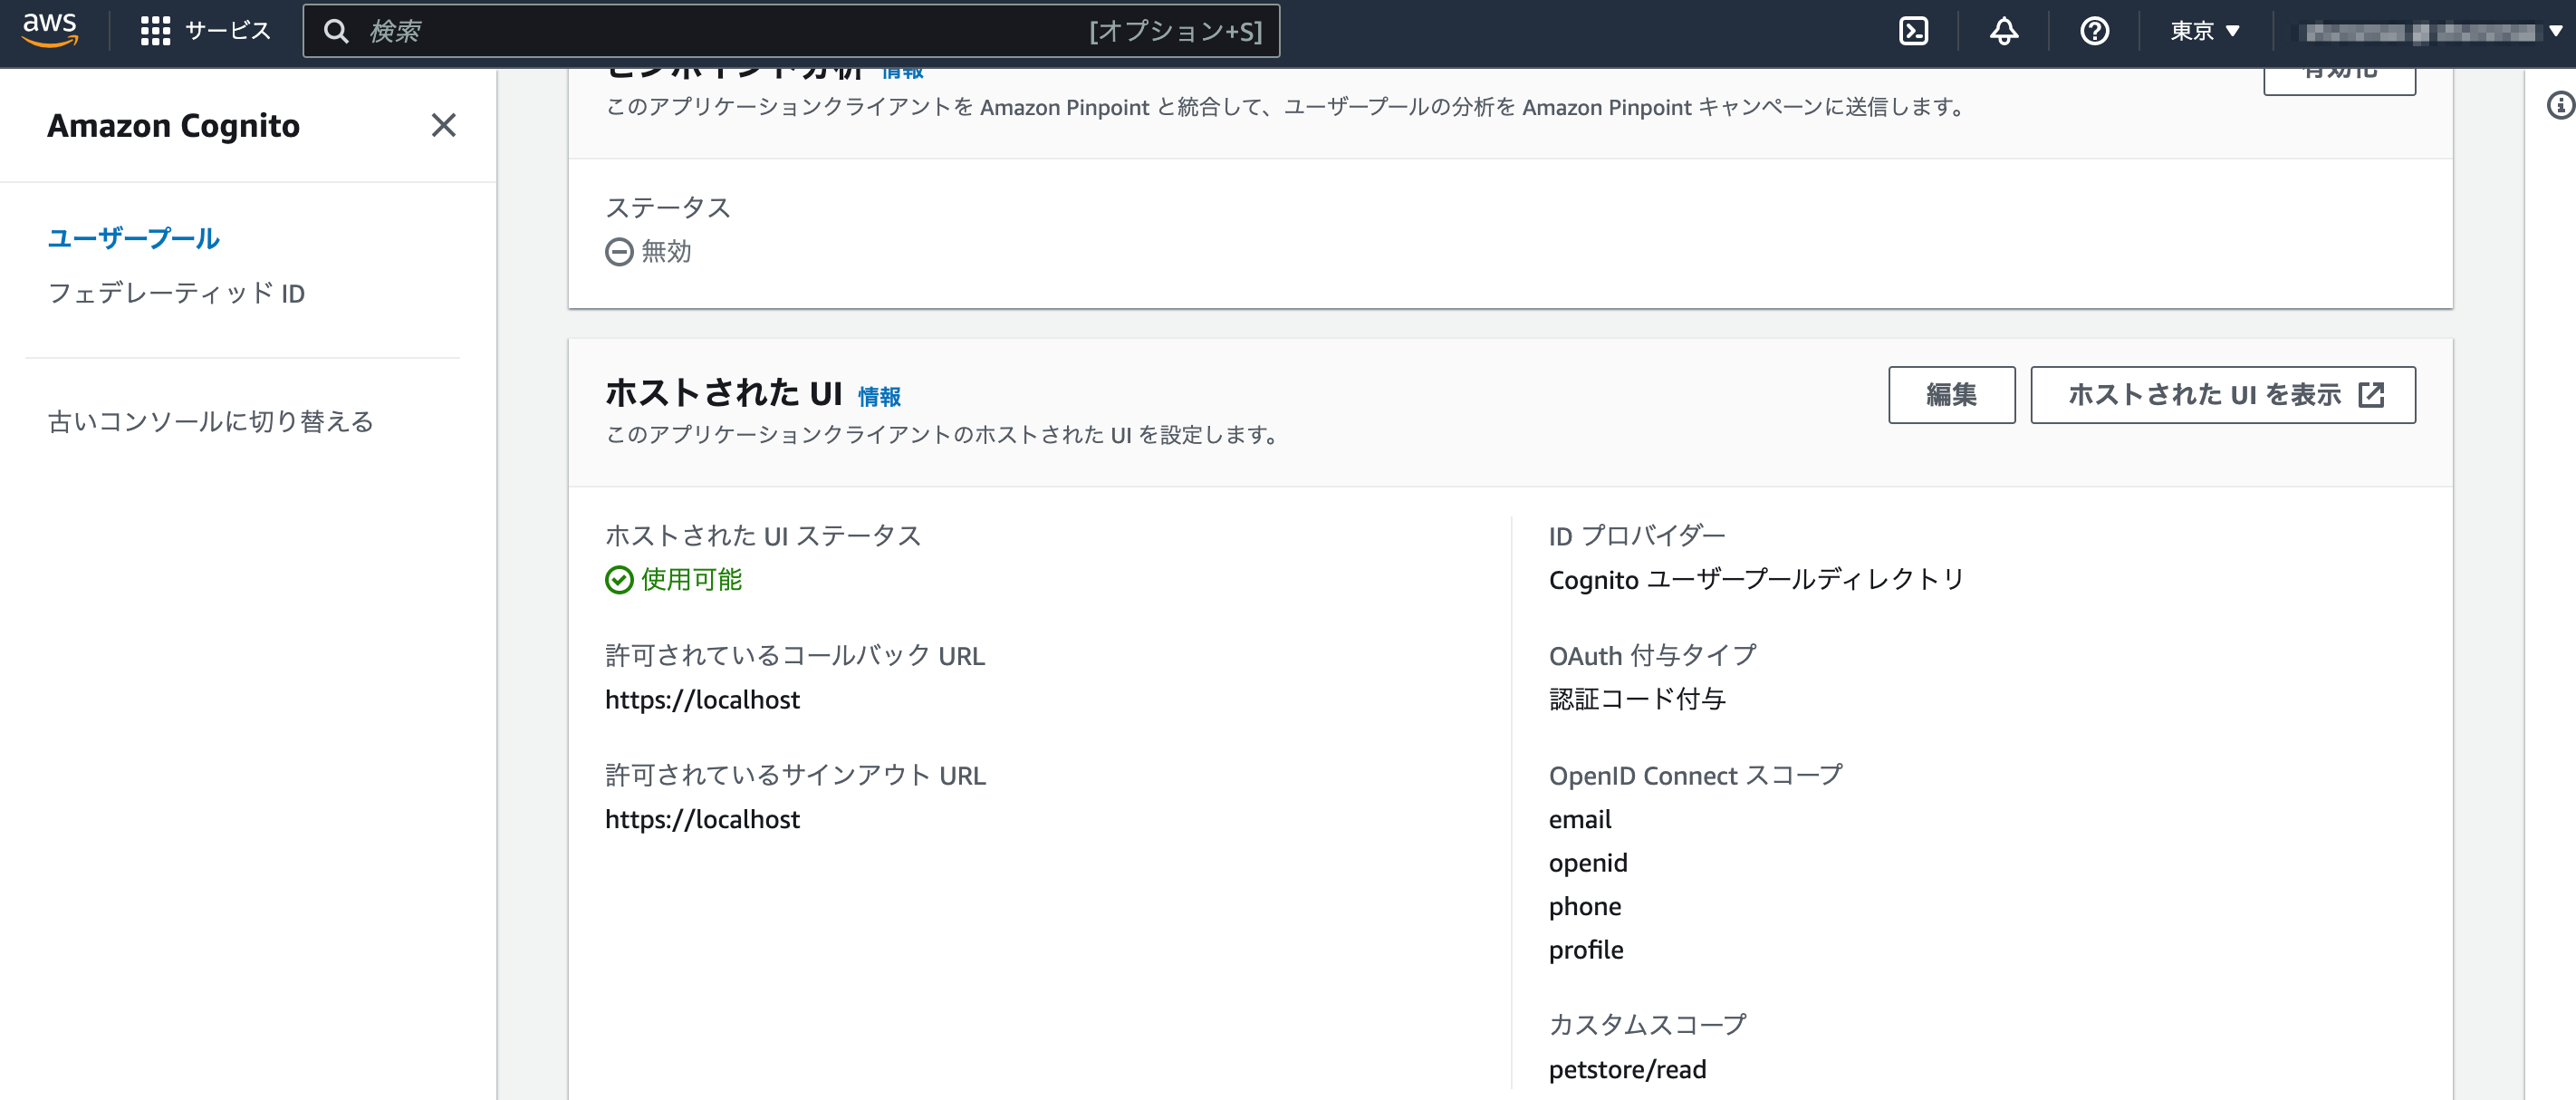The height and width of the screenshot is (1100, 2576).
Task: Open the notifications bell
Action: (x=2003, y=31)
